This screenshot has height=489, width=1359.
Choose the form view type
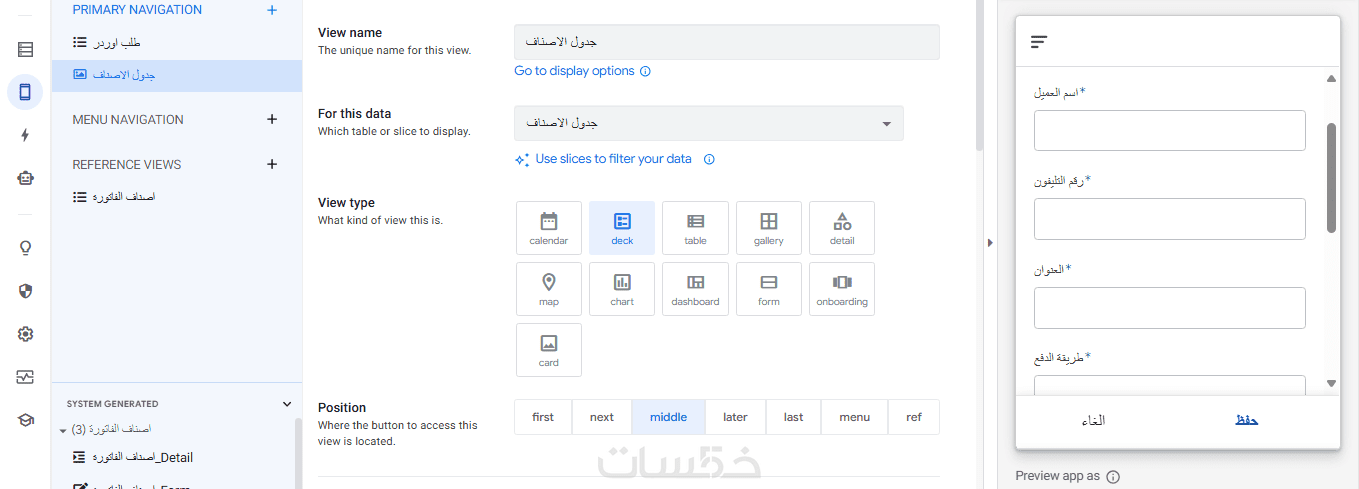pos(768,289)
